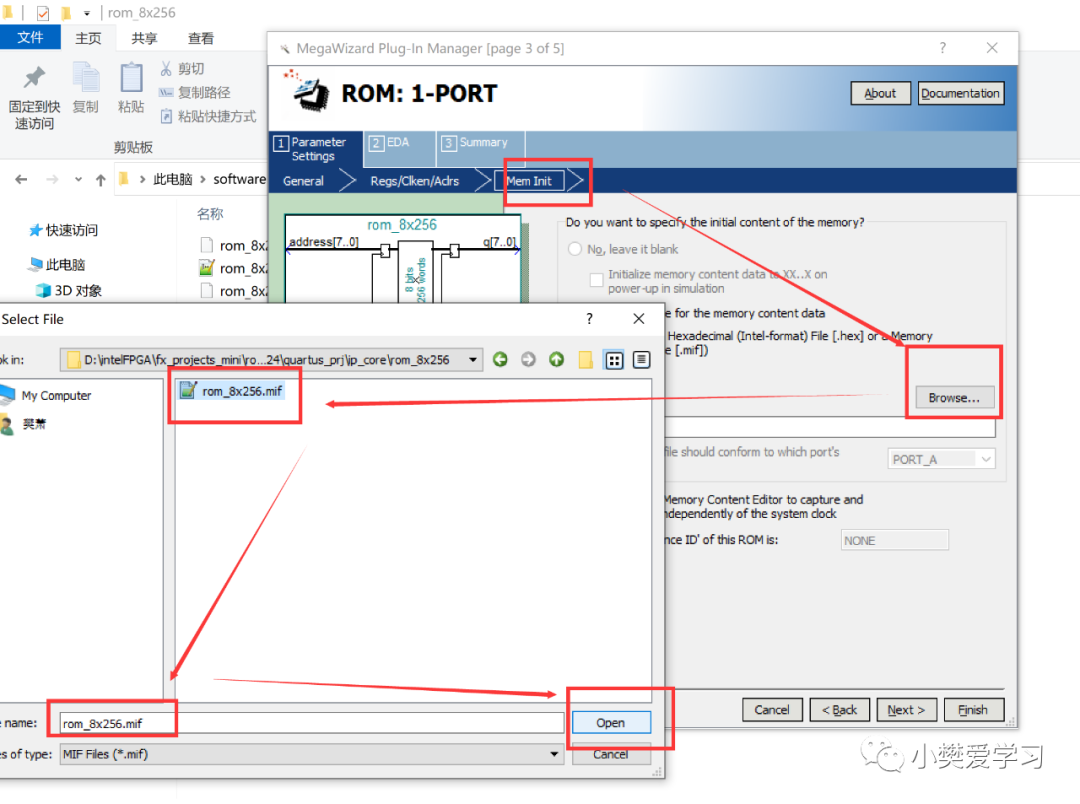The width and height of the screenshot is (1080, 804).
Task: Open the 查看 ribbon tab in Explorer
Action: click(201, 39)
